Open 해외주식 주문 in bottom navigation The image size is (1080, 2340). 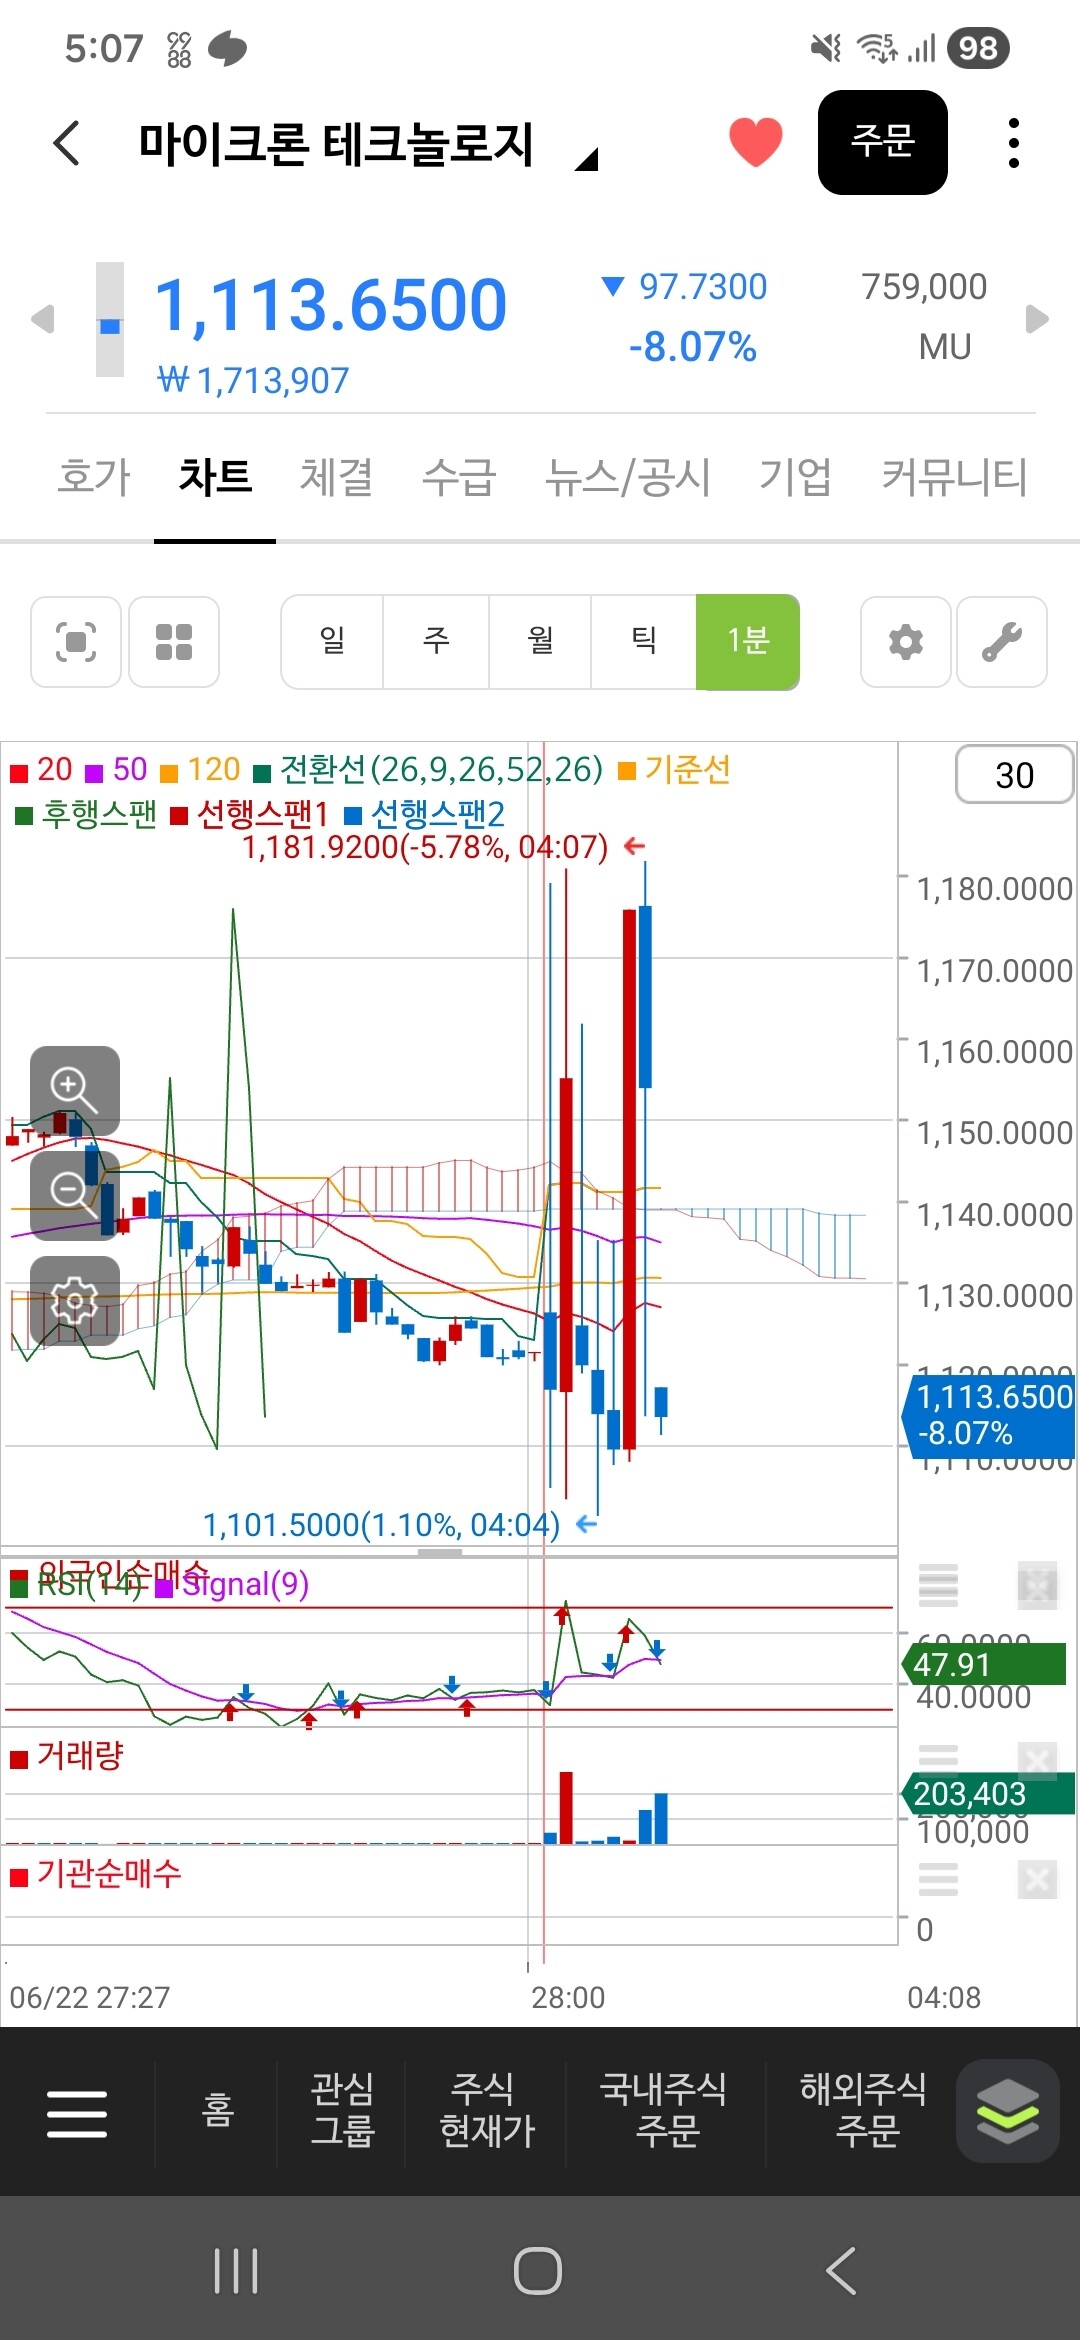[864, 2109]
